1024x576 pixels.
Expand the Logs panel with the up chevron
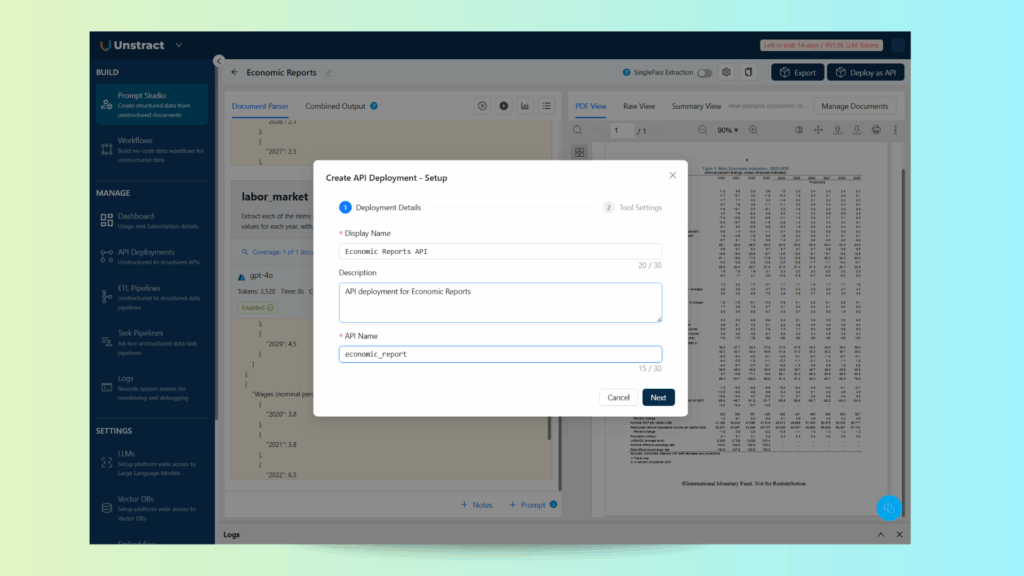[x=881, y=535]
